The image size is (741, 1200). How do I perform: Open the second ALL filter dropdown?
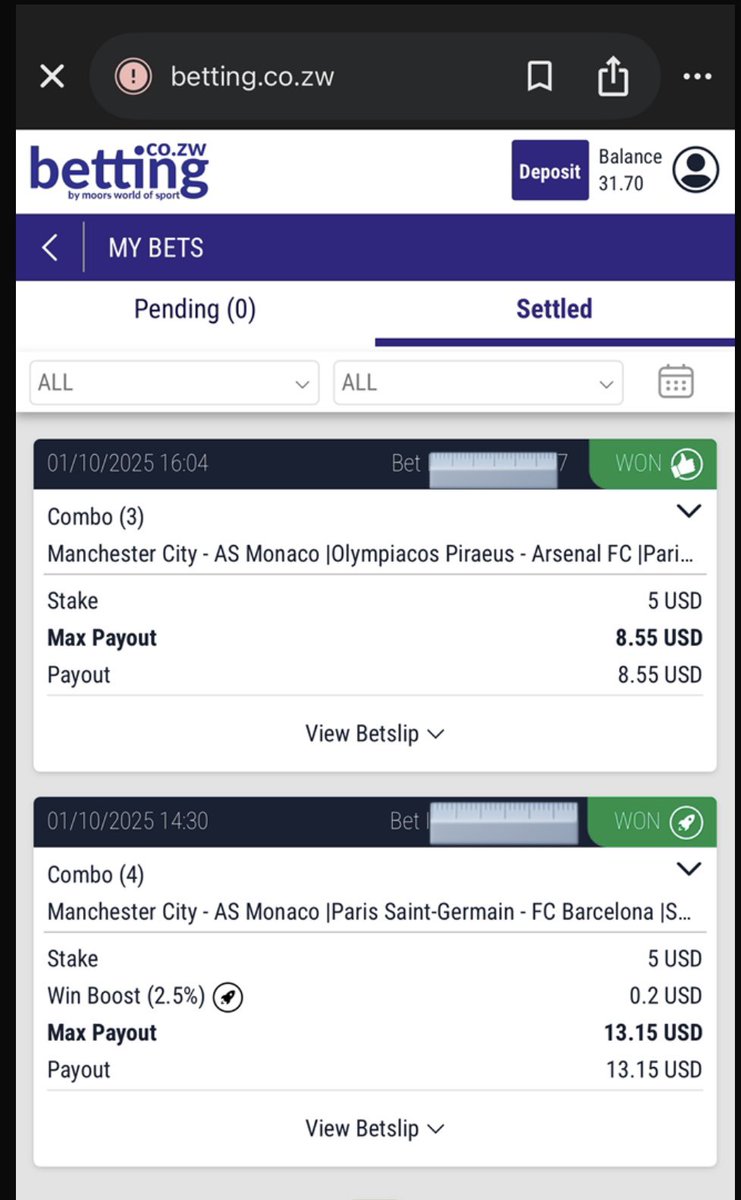coord(478,383)
